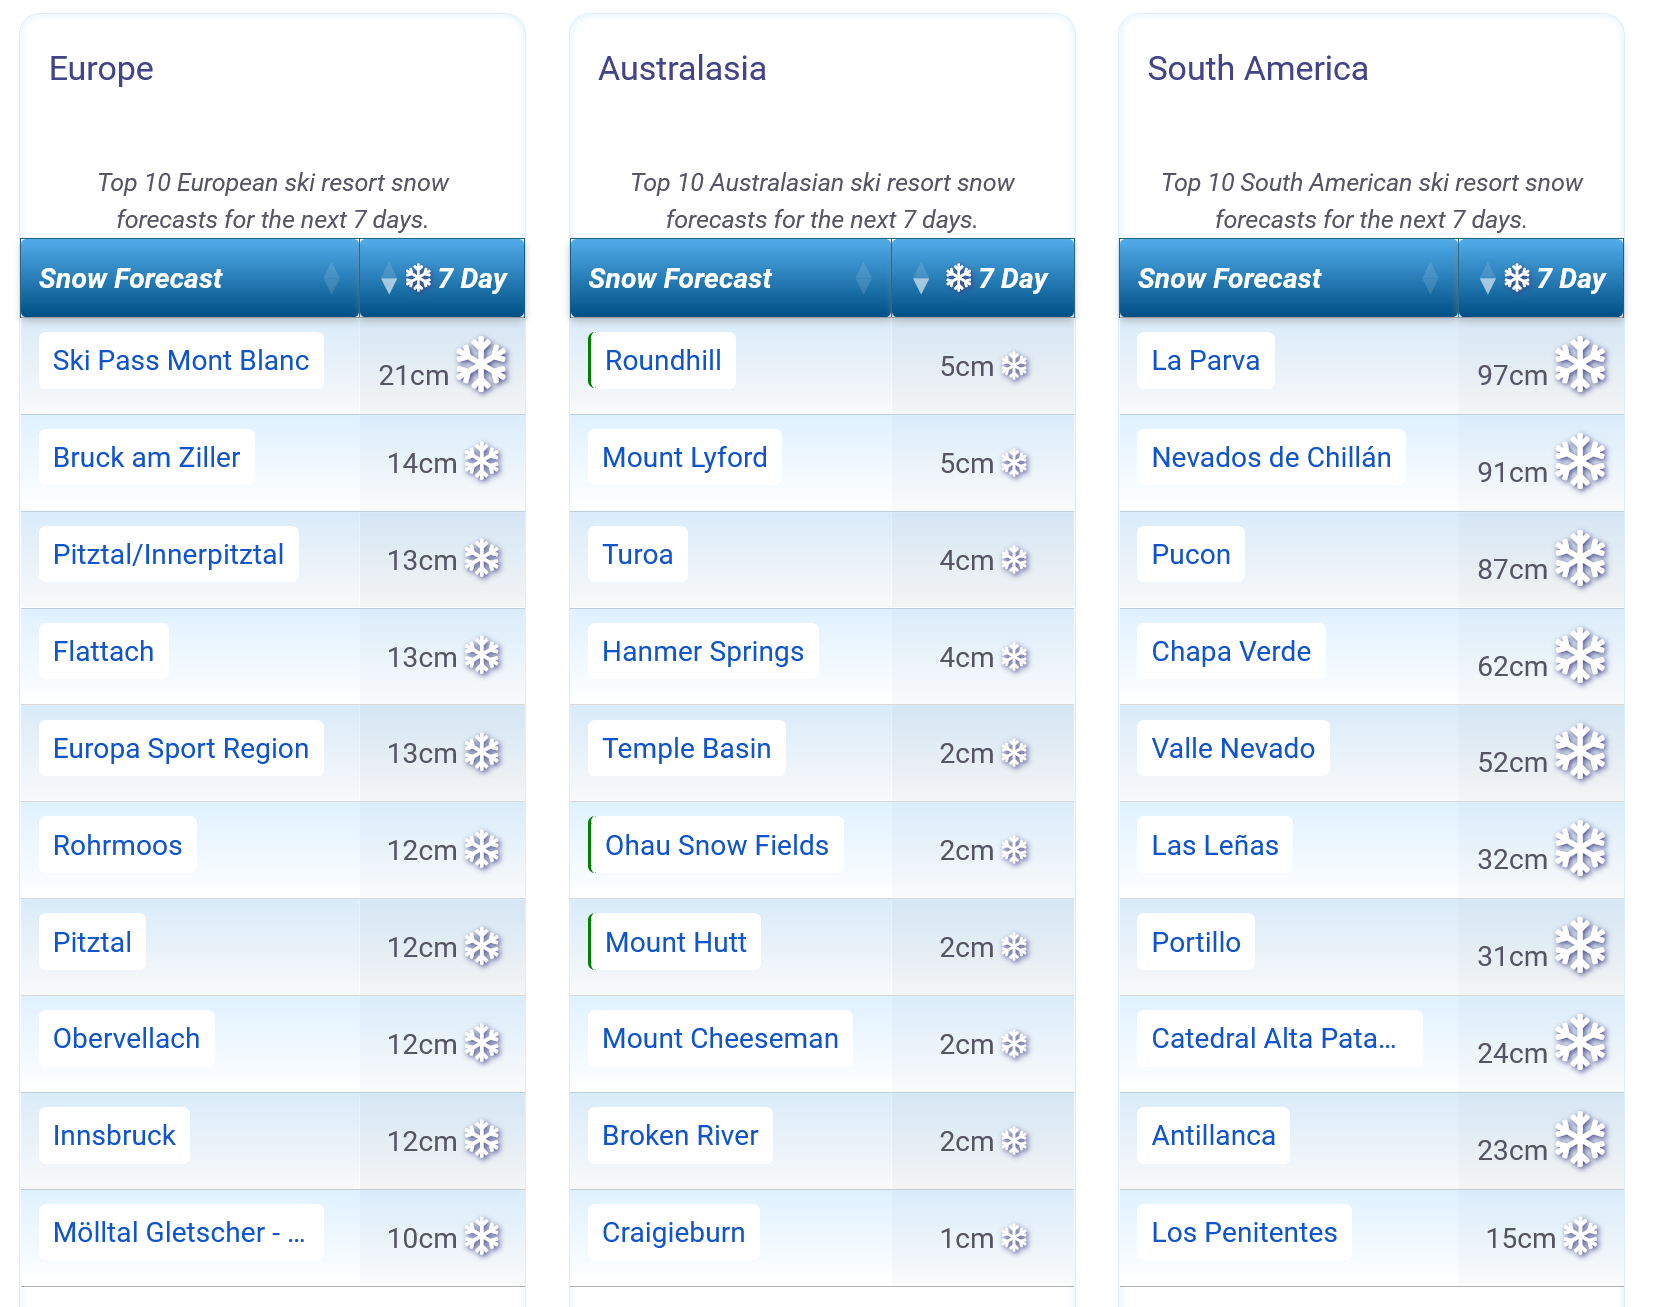The width and height of the screenshot is (1657, 1307).
Task: Open Pitztal/Innerpitztal resort link
Action: (169, 554)
